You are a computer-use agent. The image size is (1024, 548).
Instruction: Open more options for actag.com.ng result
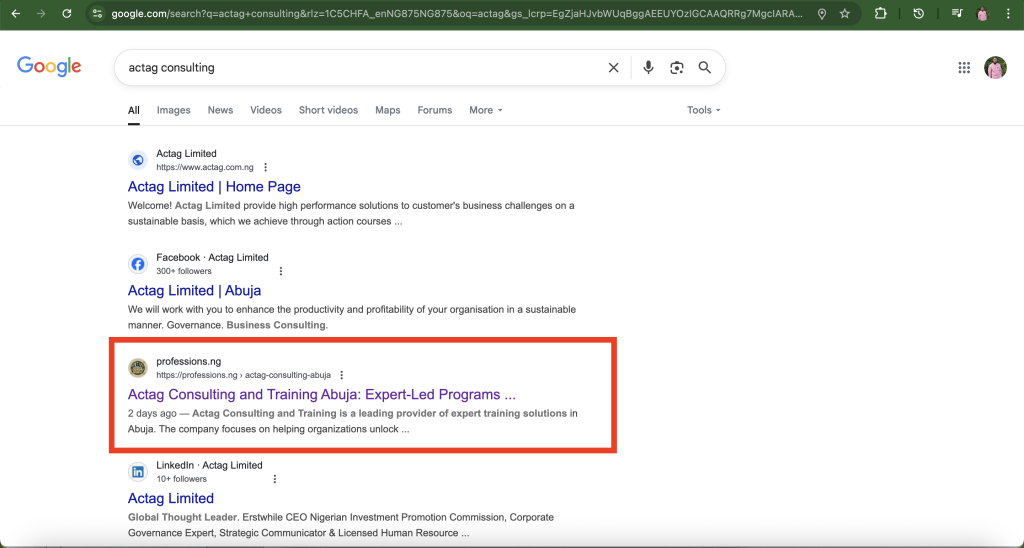[265, 167]
